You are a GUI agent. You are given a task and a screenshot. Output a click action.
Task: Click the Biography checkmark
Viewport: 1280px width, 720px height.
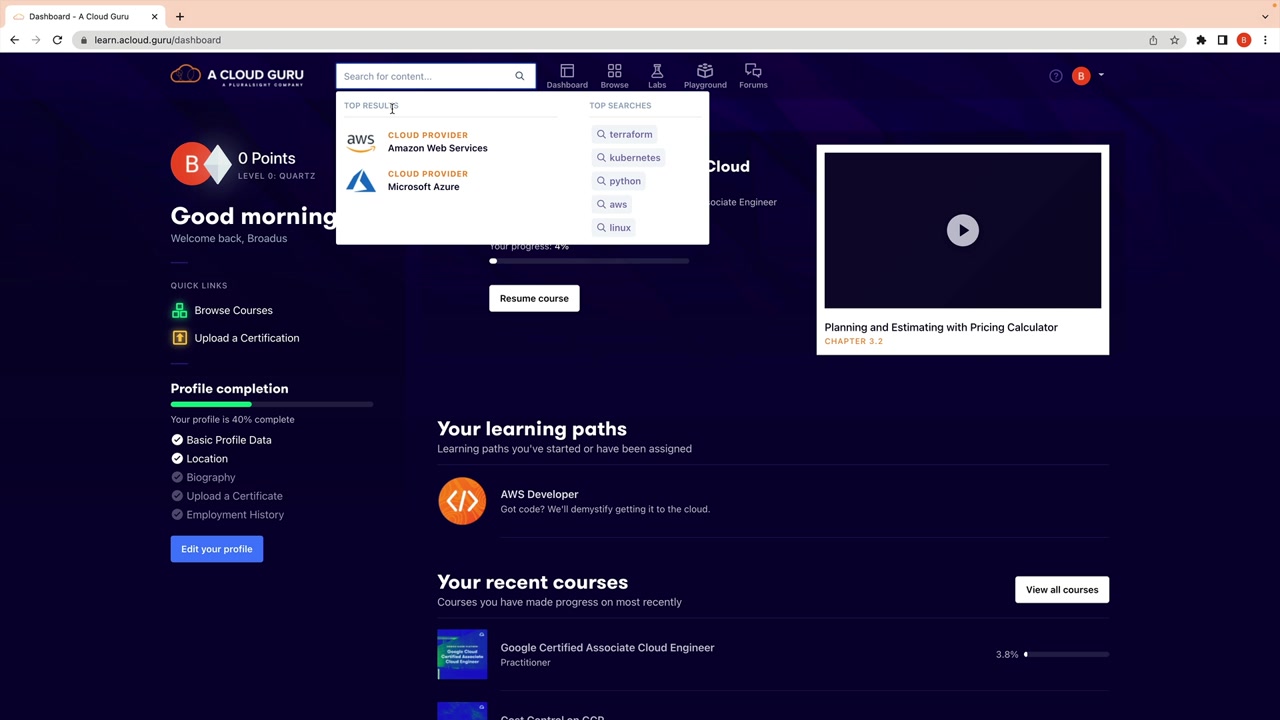click(177, 478)
